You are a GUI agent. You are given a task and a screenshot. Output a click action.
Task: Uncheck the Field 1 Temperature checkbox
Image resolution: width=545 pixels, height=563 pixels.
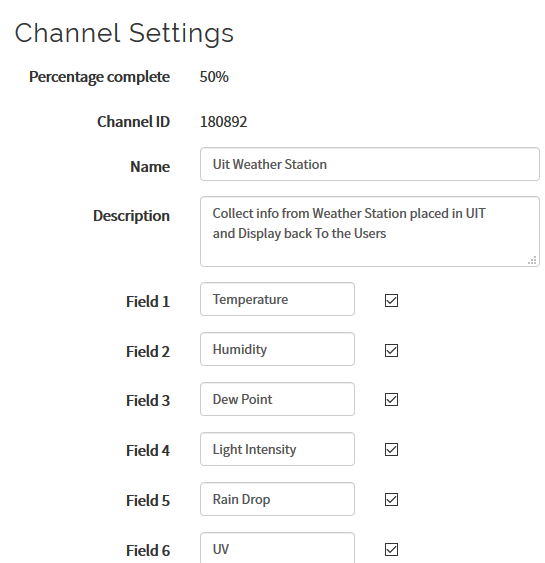click(391, 301)
